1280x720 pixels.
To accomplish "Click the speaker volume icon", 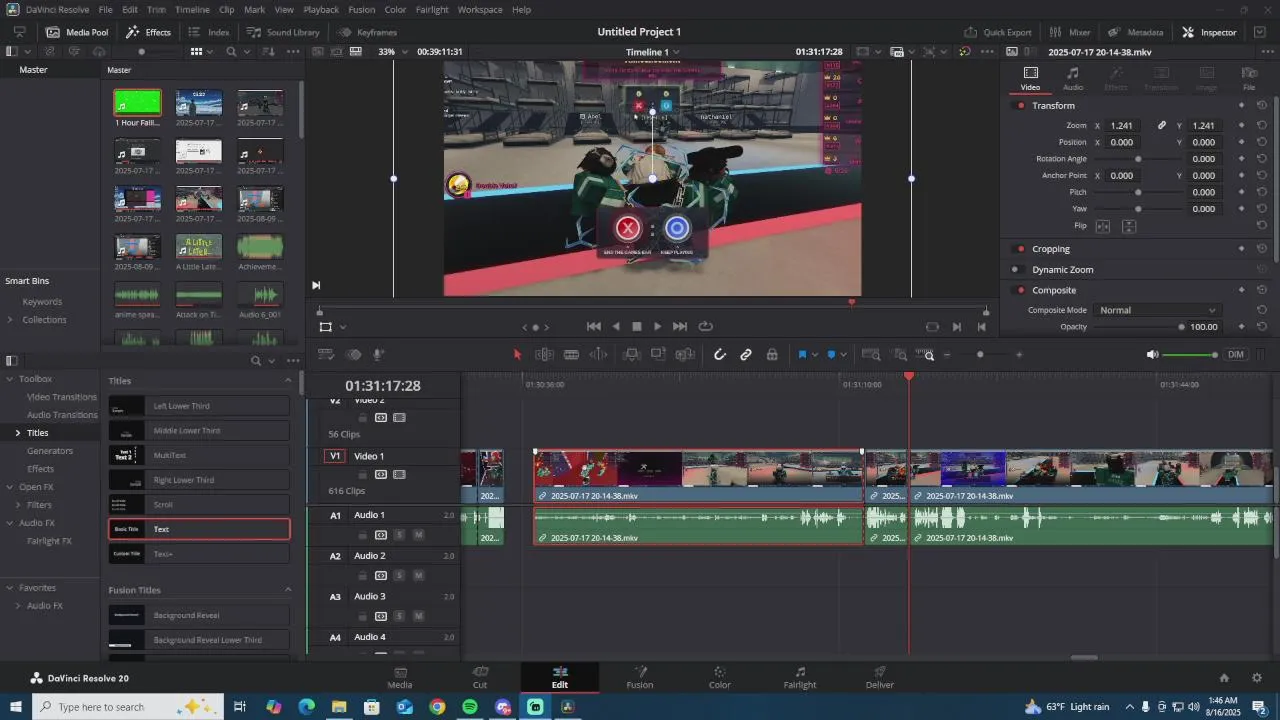I will 1152,354.
